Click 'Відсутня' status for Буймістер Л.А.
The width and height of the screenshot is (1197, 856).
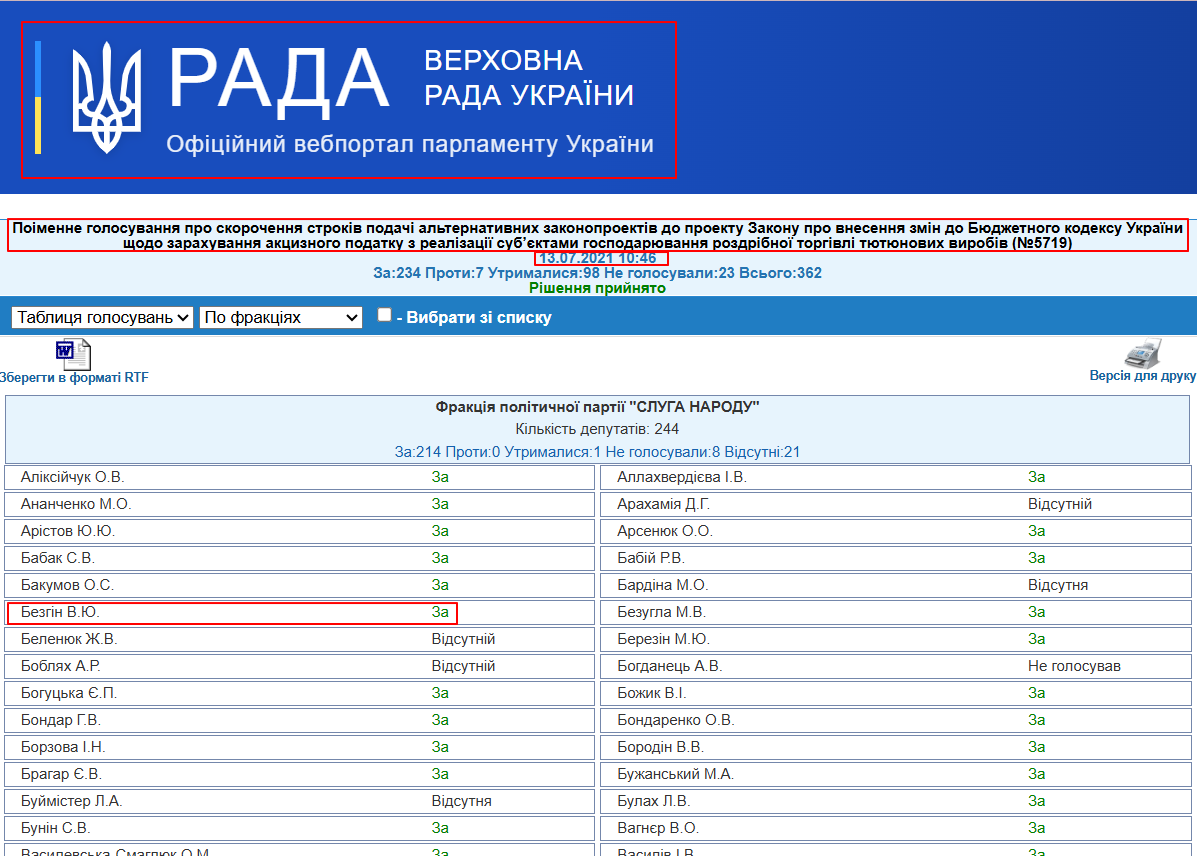tap(461, 801)
